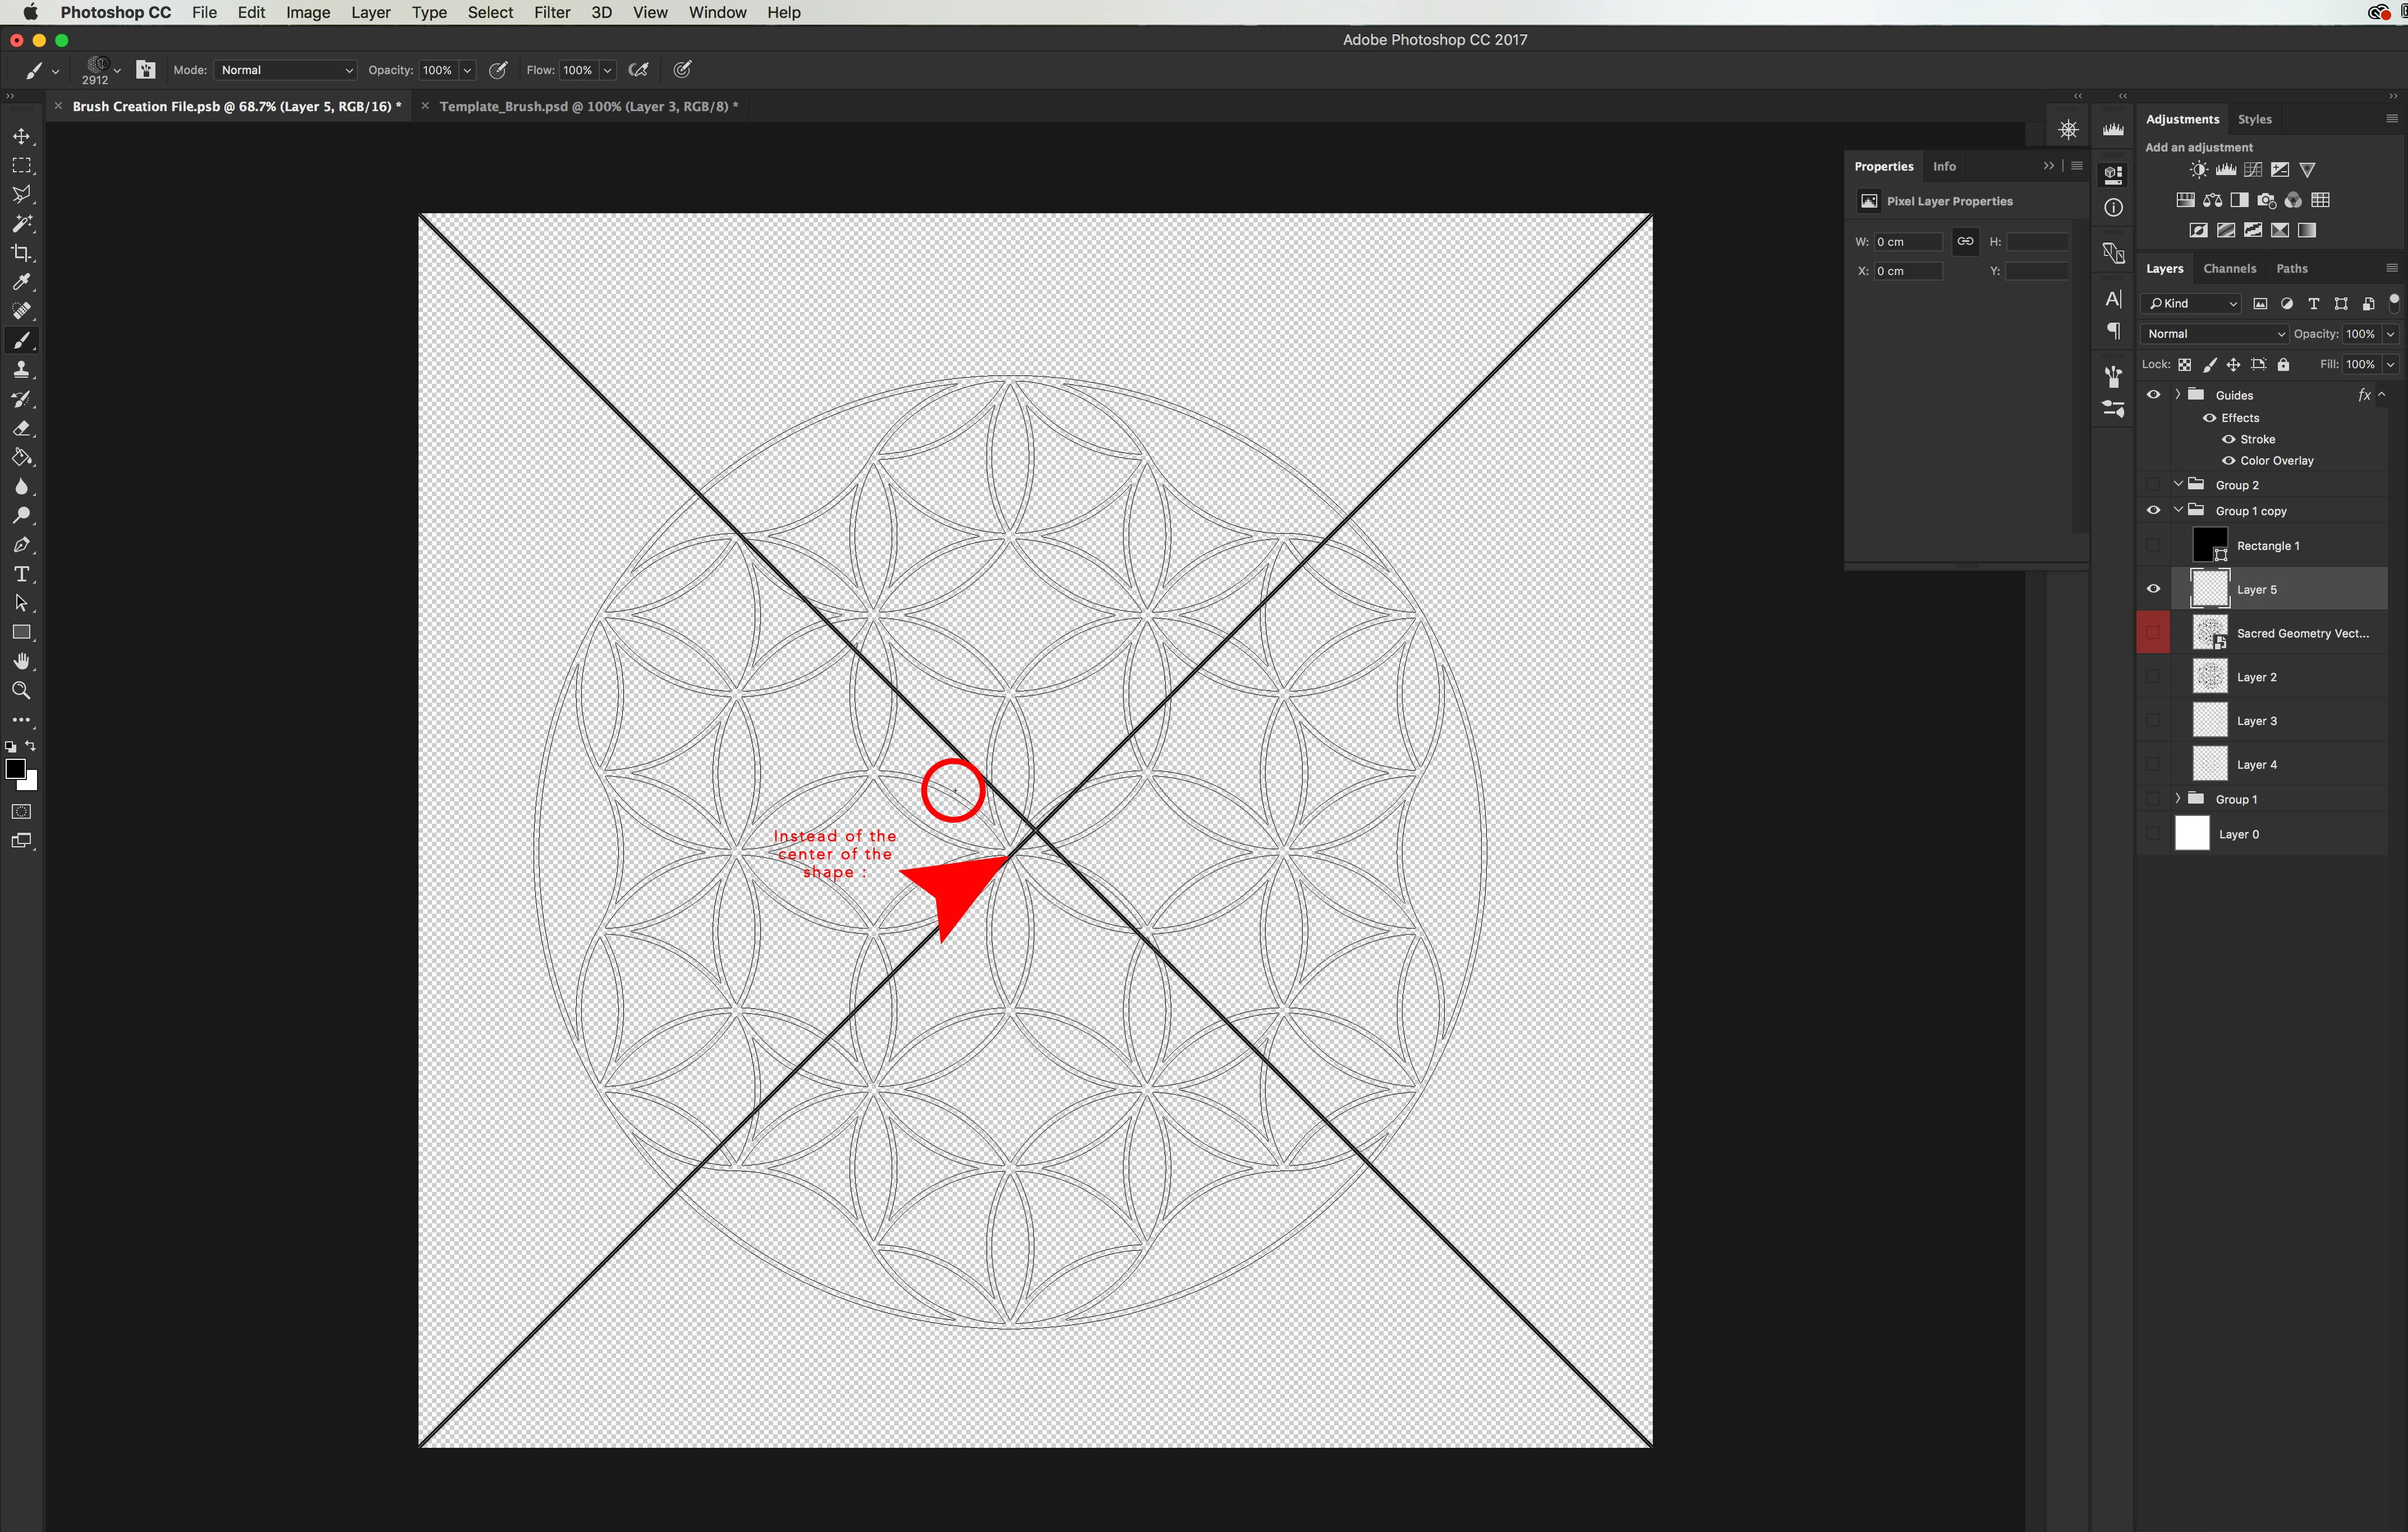The height and width of the screenshot is (1532, 2408).
Task: Open the Filter menu
Action: (x=551, y=12)
